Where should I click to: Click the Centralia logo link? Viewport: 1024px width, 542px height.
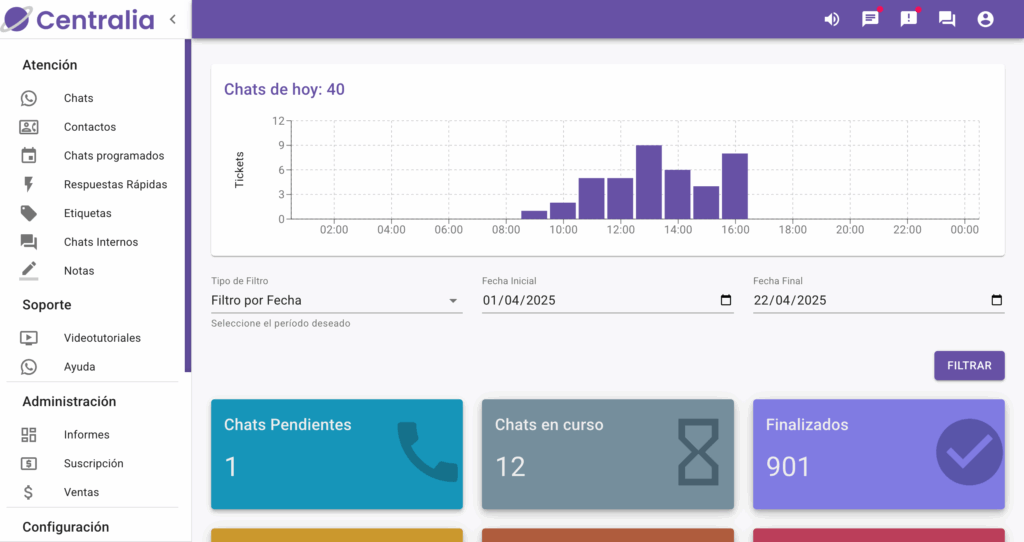[82, 19]
